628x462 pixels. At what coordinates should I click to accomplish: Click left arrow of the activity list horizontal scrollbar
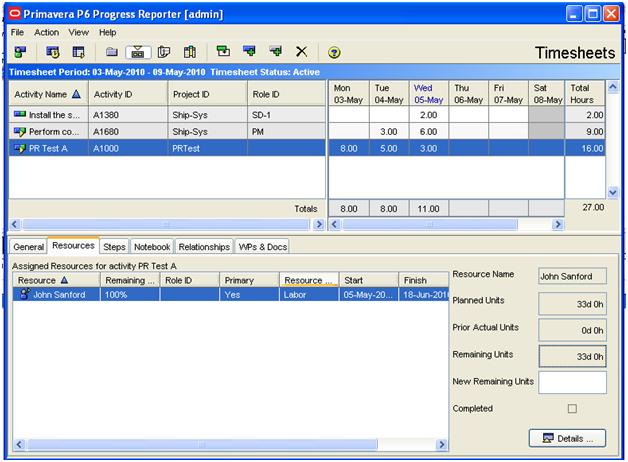tap(15, 224)
